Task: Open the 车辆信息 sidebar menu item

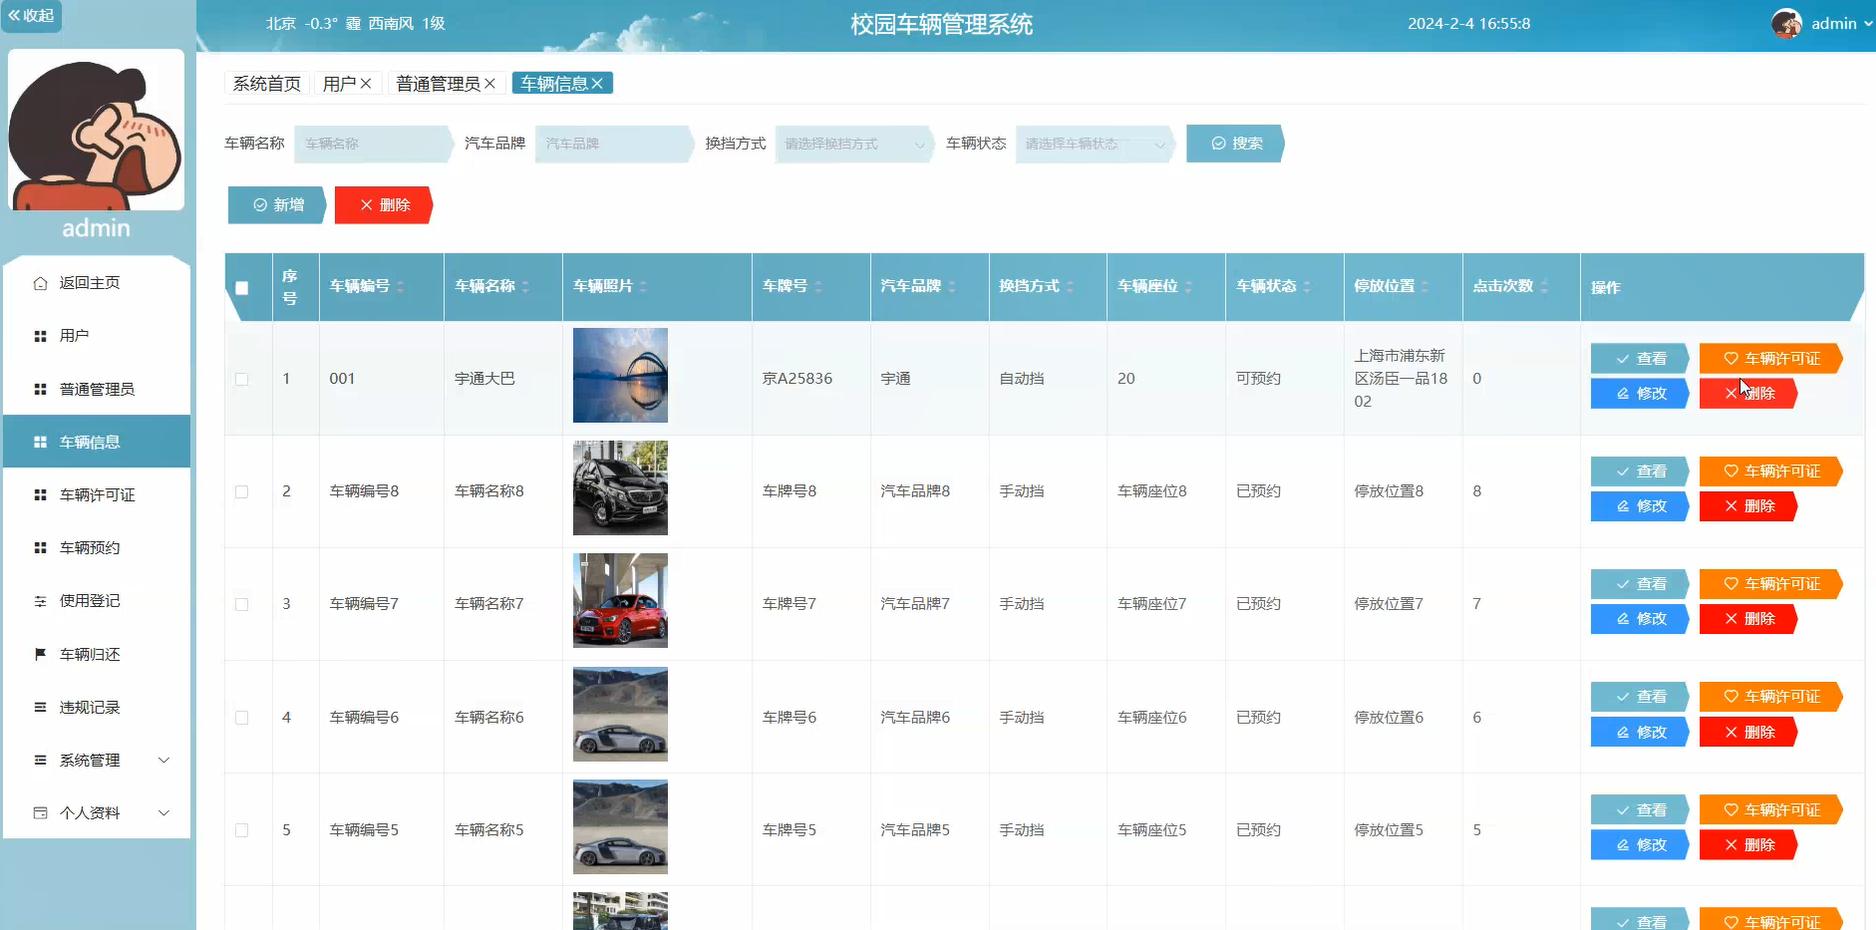Action: coord(96,441)
